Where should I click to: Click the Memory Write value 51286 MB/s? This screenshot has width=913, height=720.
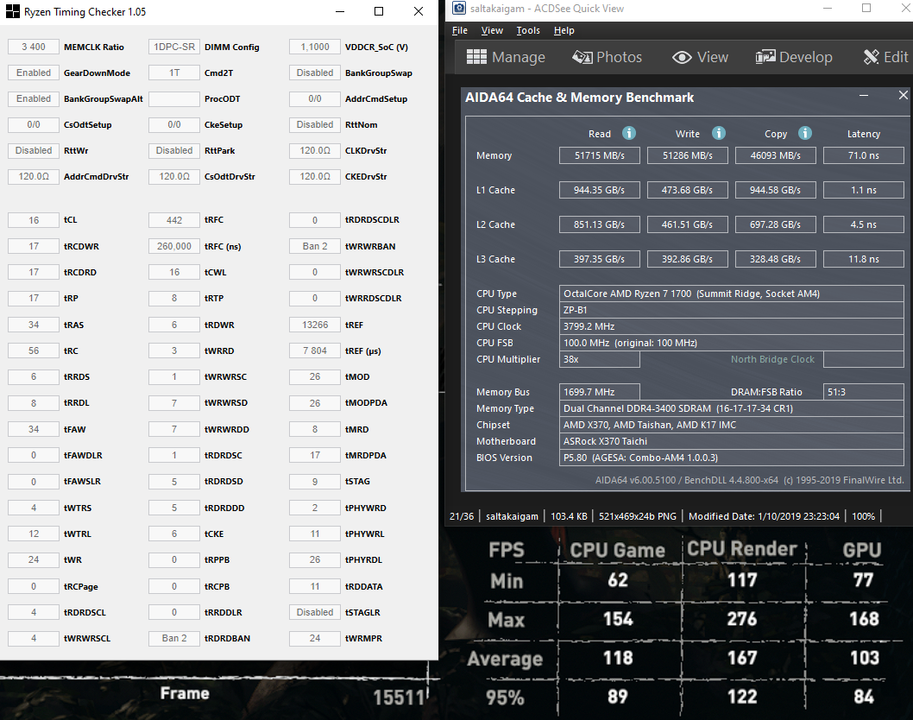(687, 155)
